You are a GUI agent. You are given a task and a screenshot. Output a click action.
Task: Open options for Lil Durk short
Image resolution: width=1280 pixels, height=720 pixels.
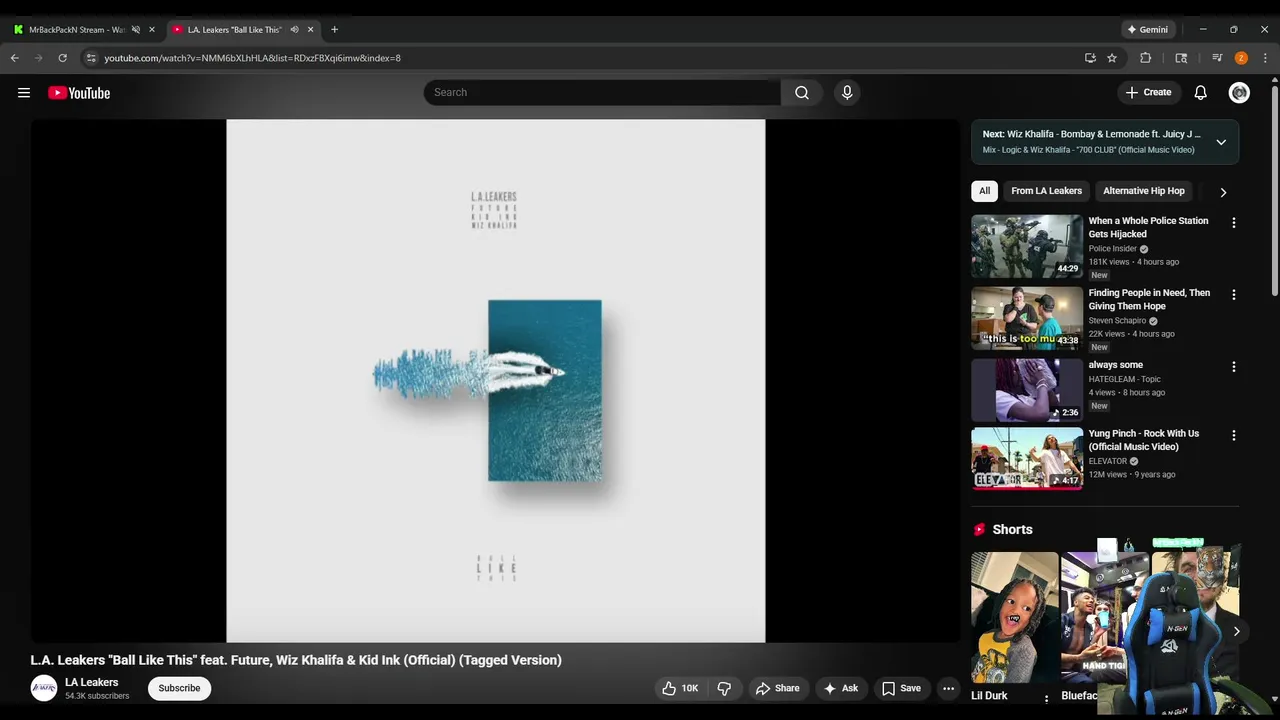pyautogui.click(x=1047, y=699)
